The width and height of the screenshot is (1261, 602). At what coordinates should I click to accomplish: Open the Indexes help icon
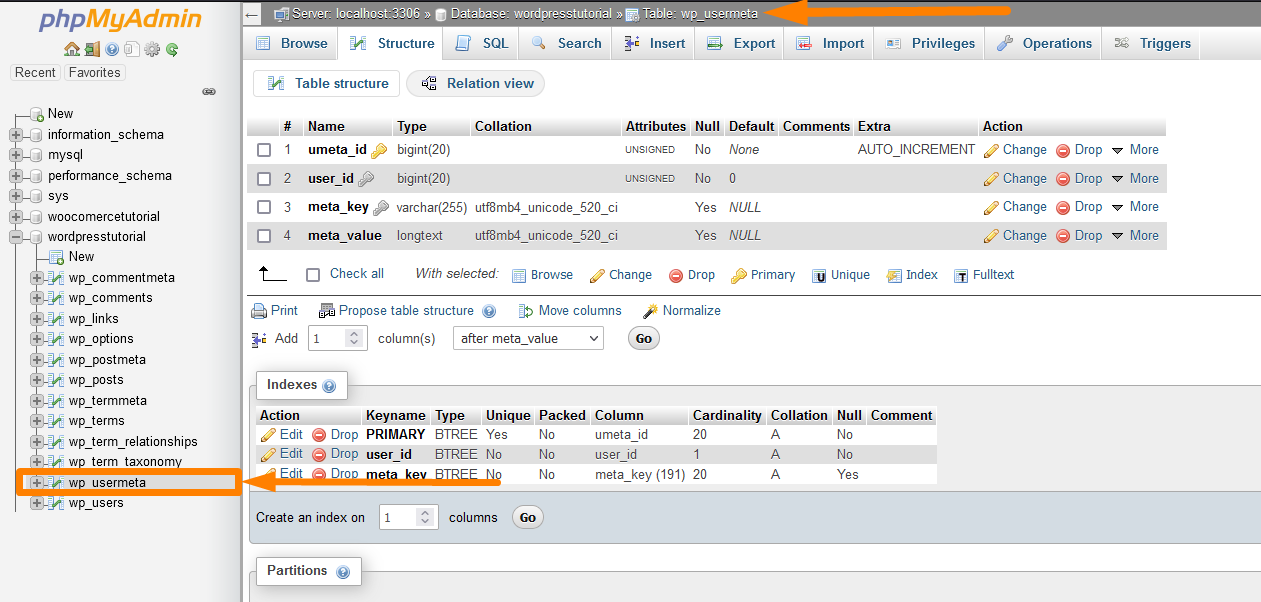(x=329, y=386)
